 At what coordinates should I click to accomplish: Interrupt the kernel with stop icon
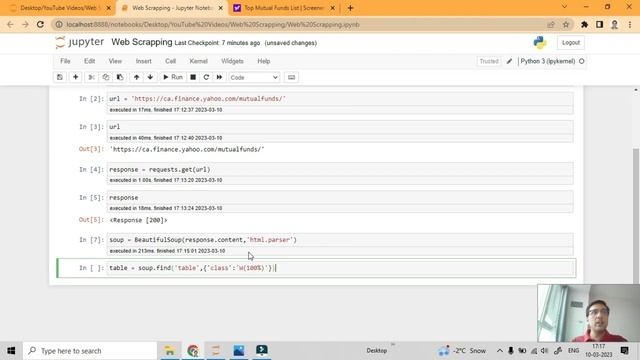click(193, 77)
